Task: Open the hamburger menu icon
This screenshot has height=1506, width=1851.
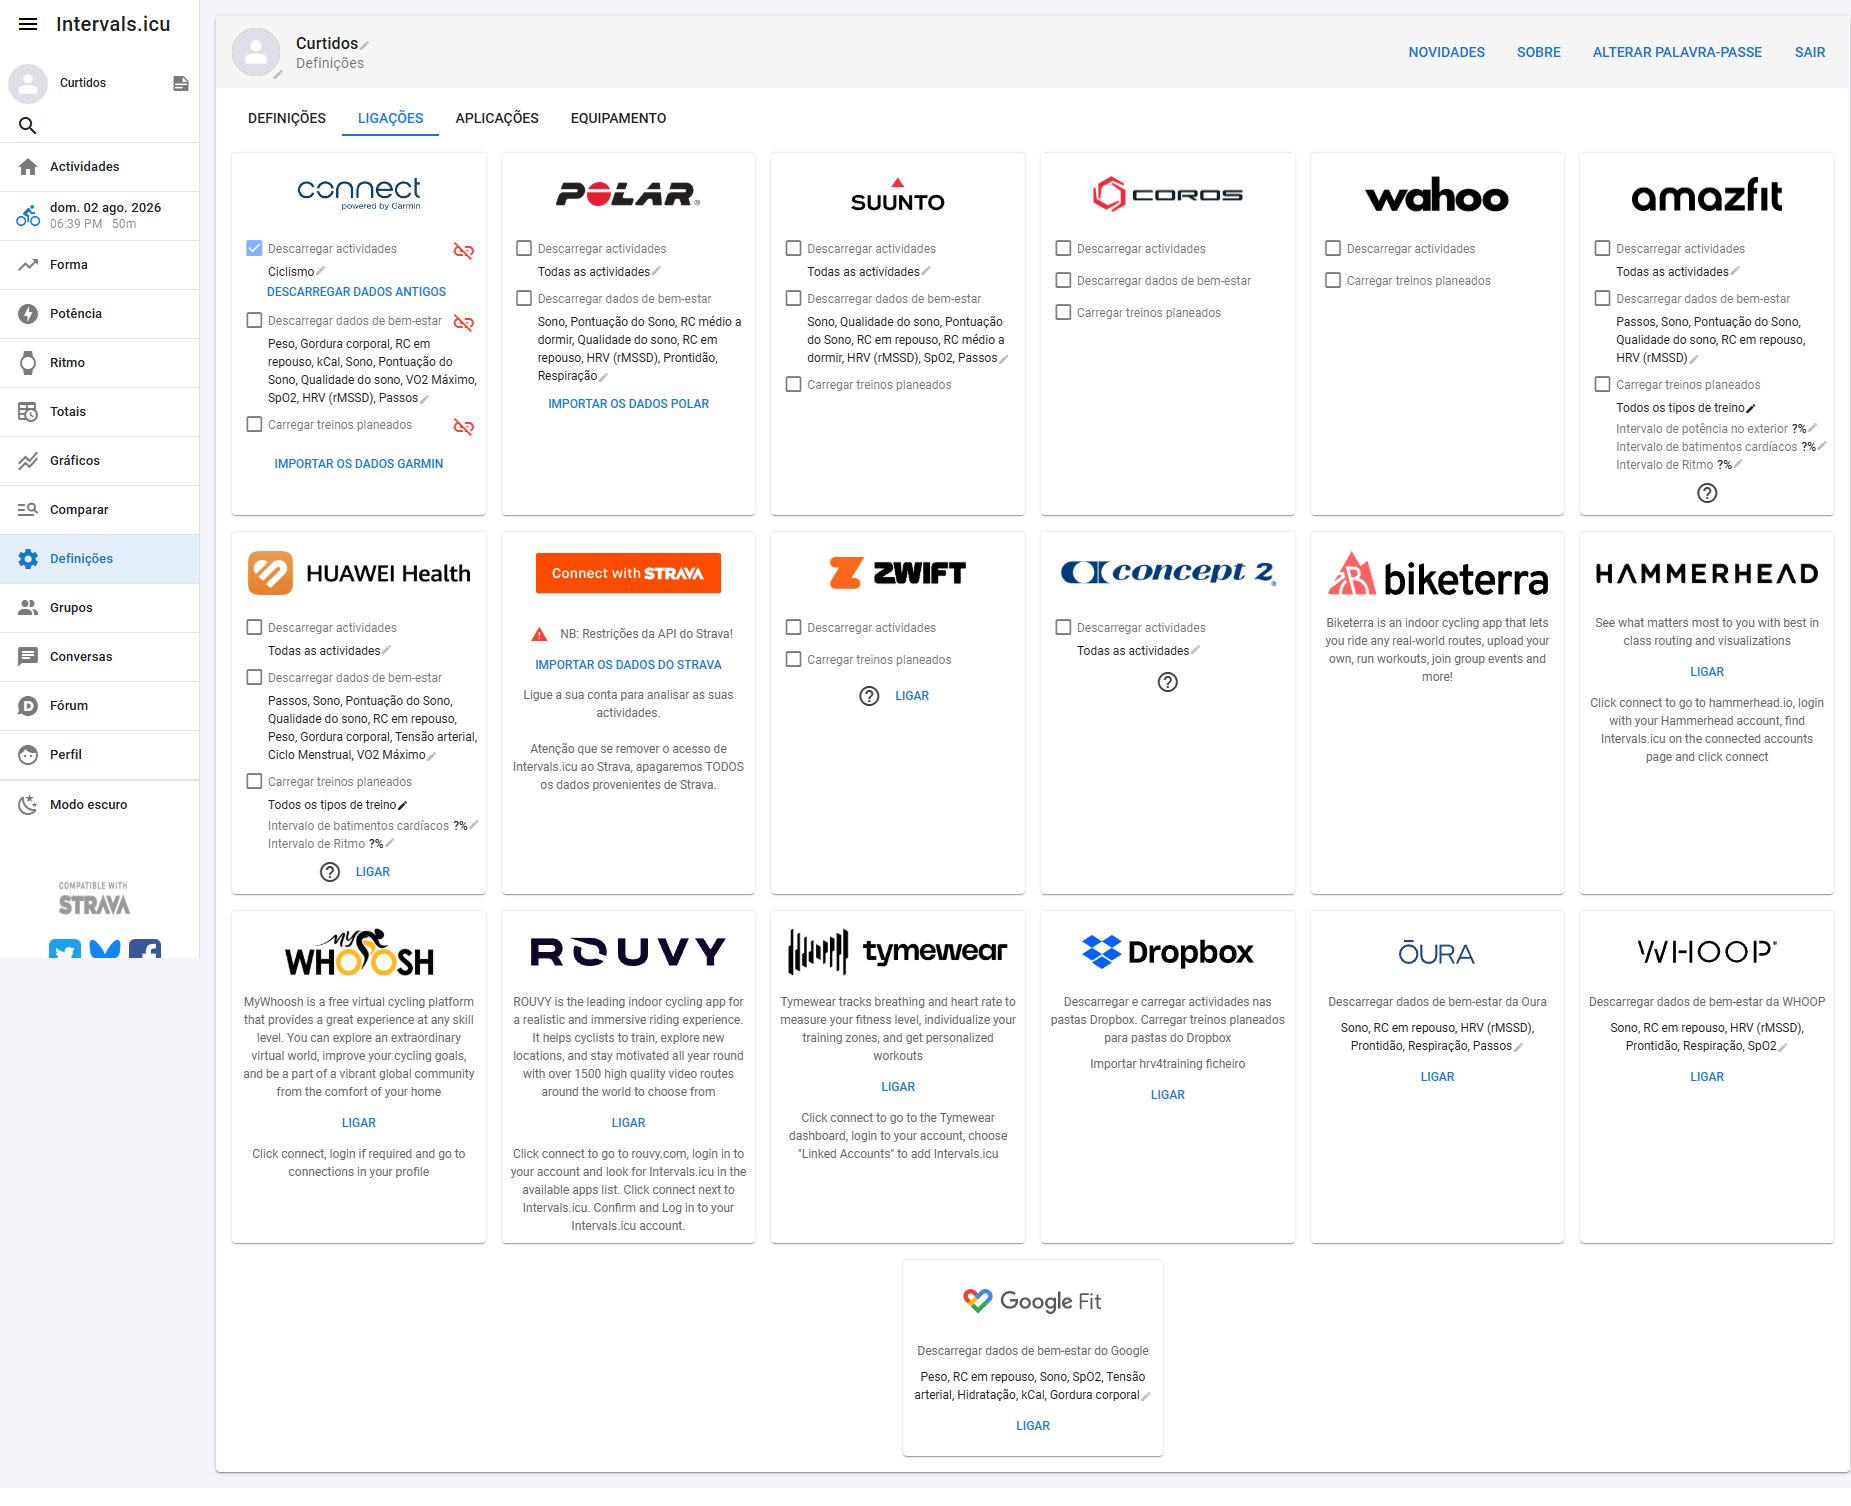Action: pos(28,24)
